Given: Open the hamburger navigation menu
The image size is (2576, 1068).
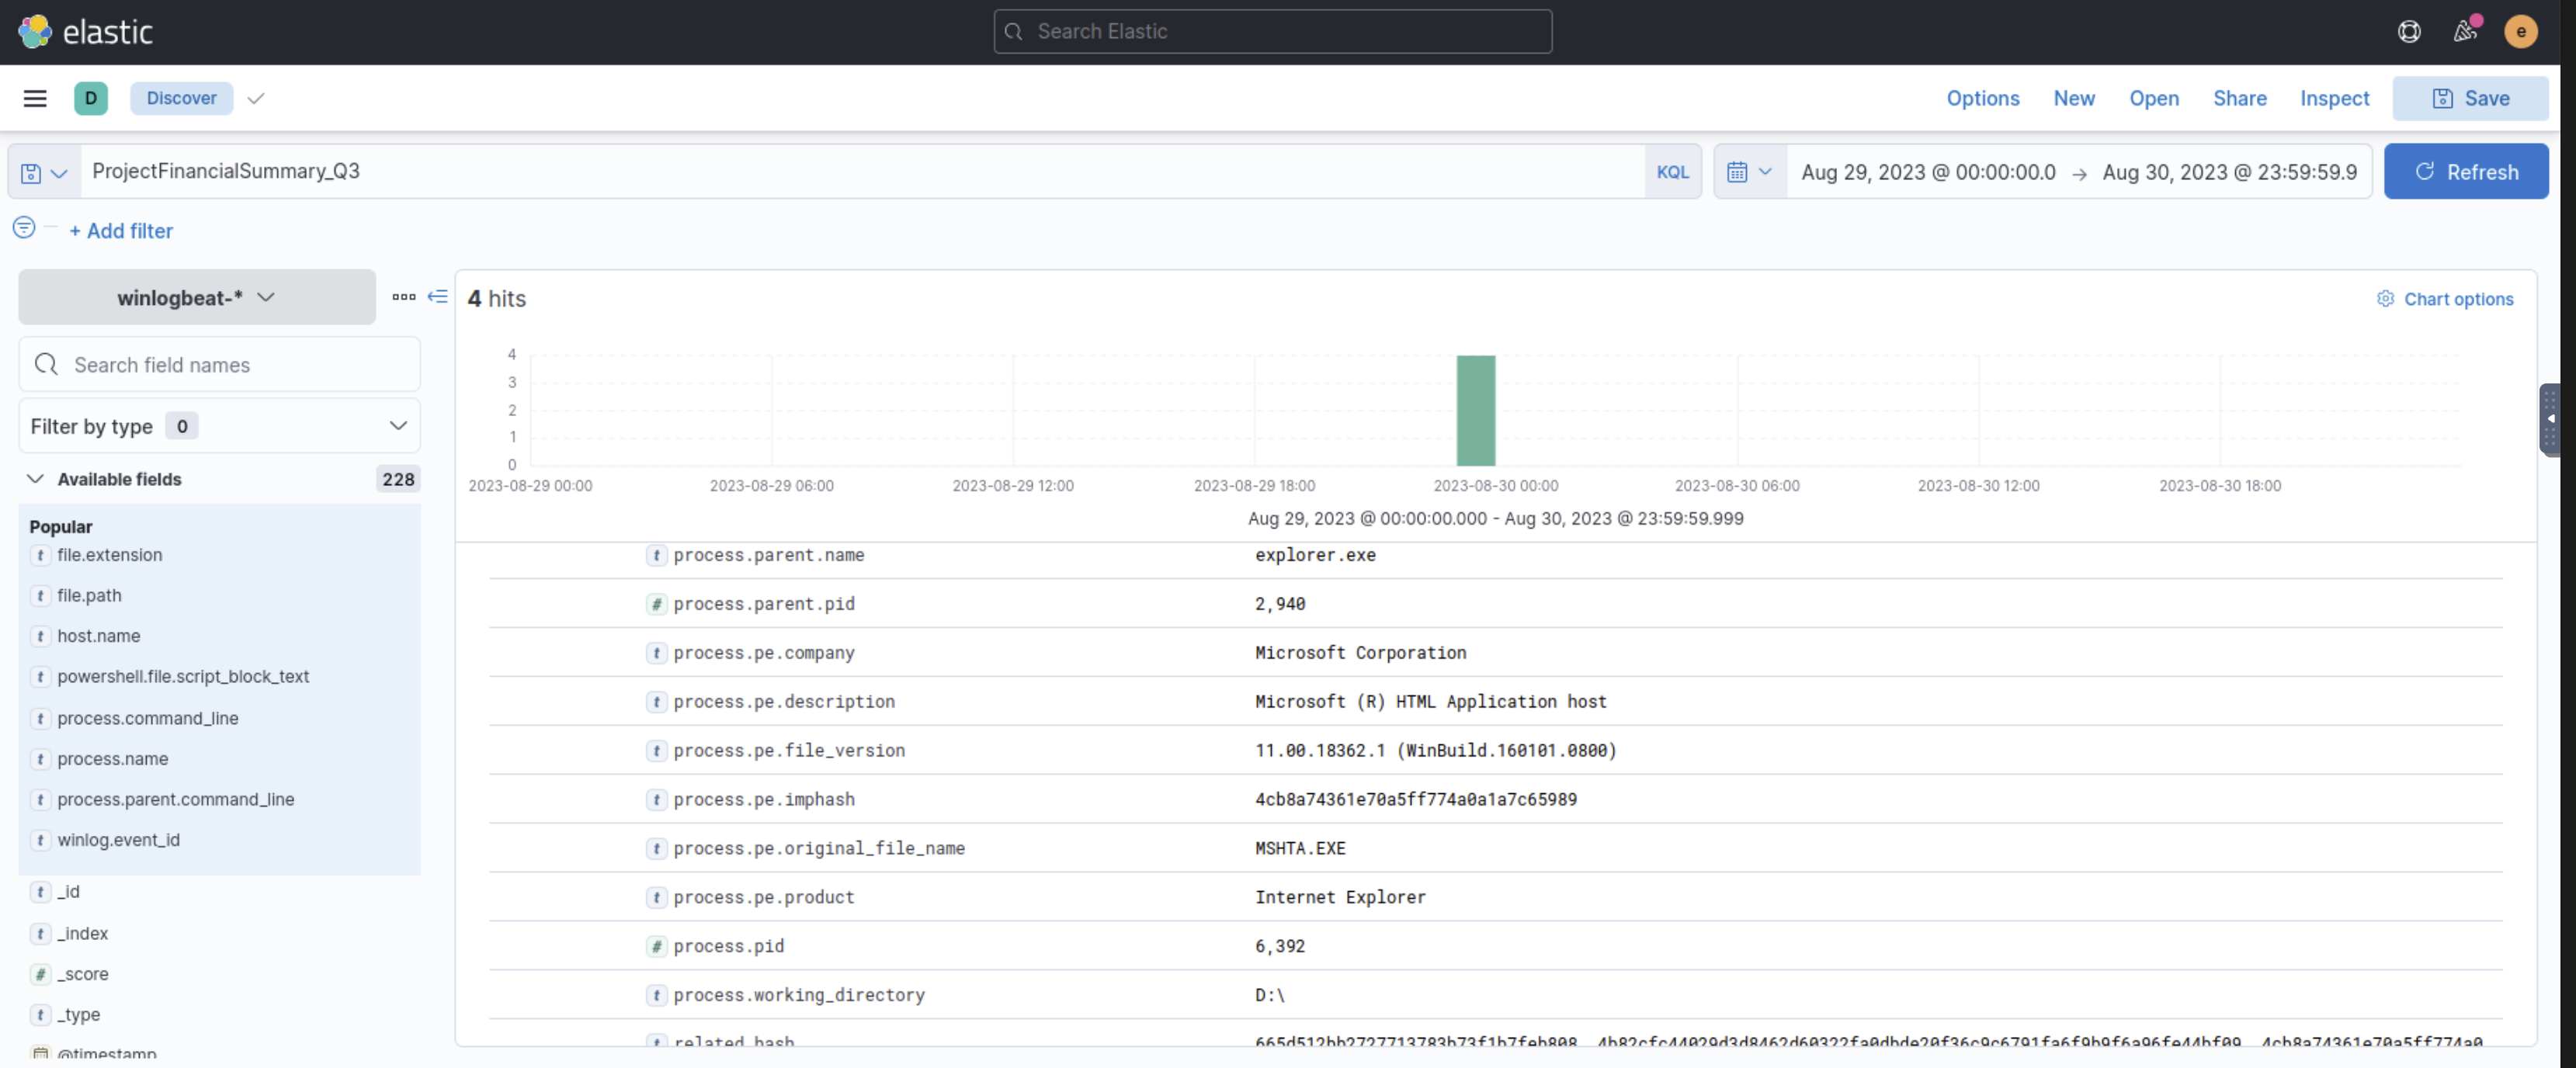Looking at the screenshot, I should 35,98.
